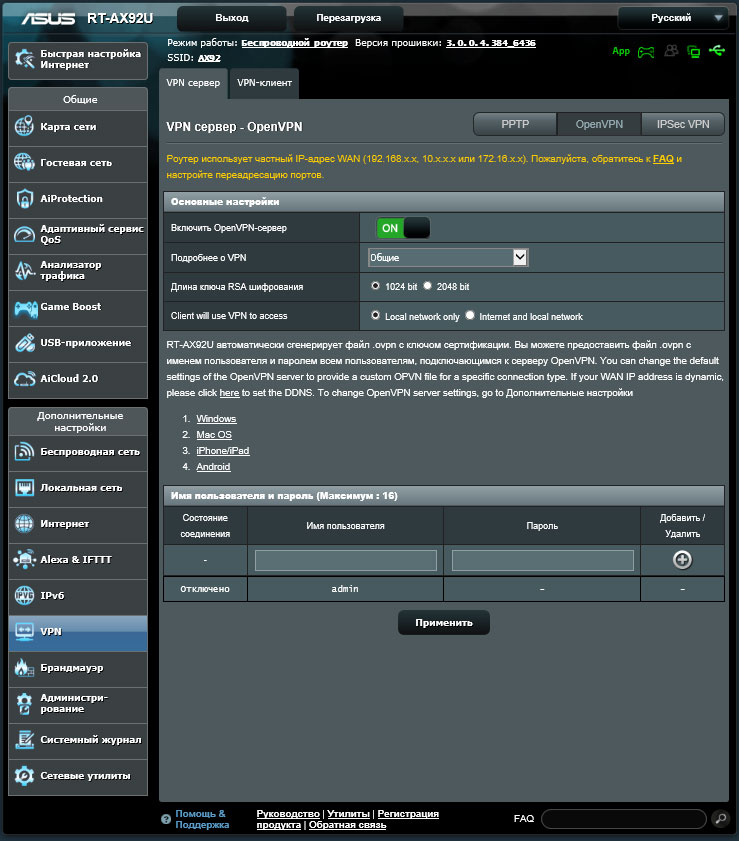This screenshot has width=739, height=841.
Task: Open the iPhone/iPad setup guide link
Action: [x=223, y=451]
